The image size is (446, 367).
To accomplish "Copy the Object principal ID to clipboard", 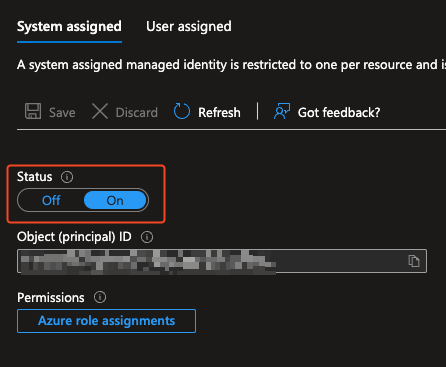I will (x=414, y=261).
